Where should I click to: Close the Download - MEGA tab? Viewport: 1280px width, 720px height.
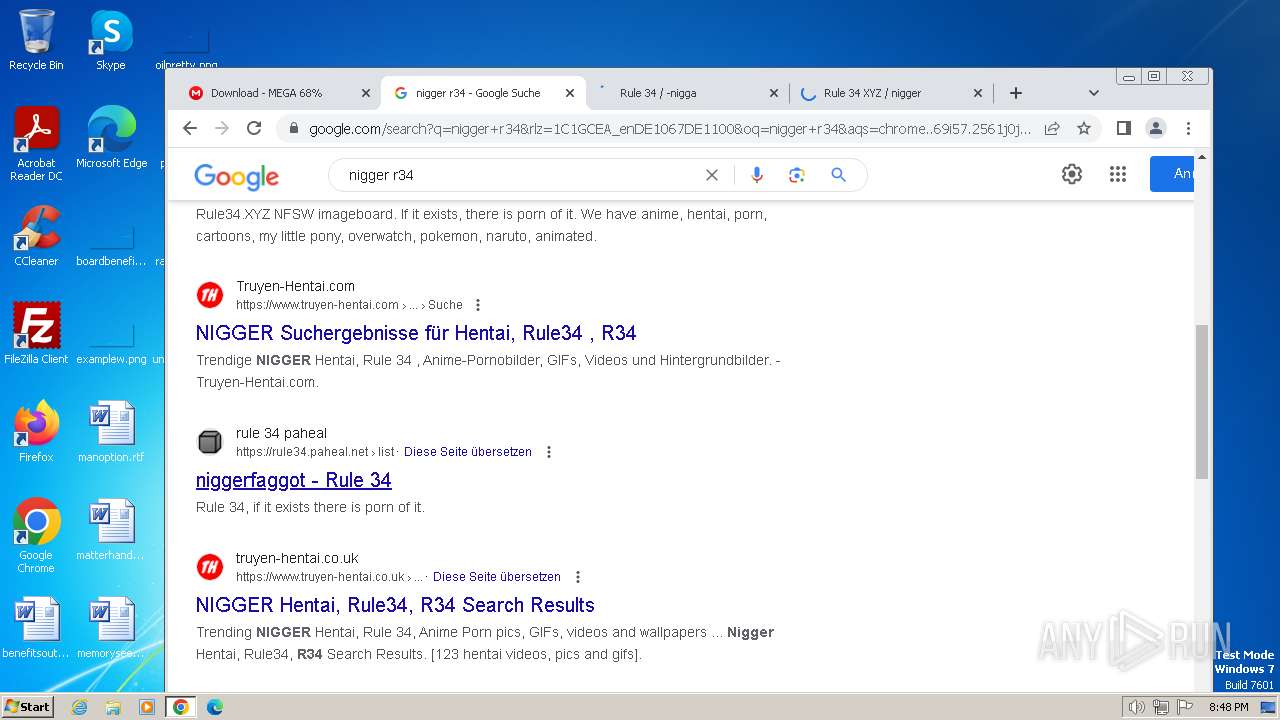coord(365,93)
